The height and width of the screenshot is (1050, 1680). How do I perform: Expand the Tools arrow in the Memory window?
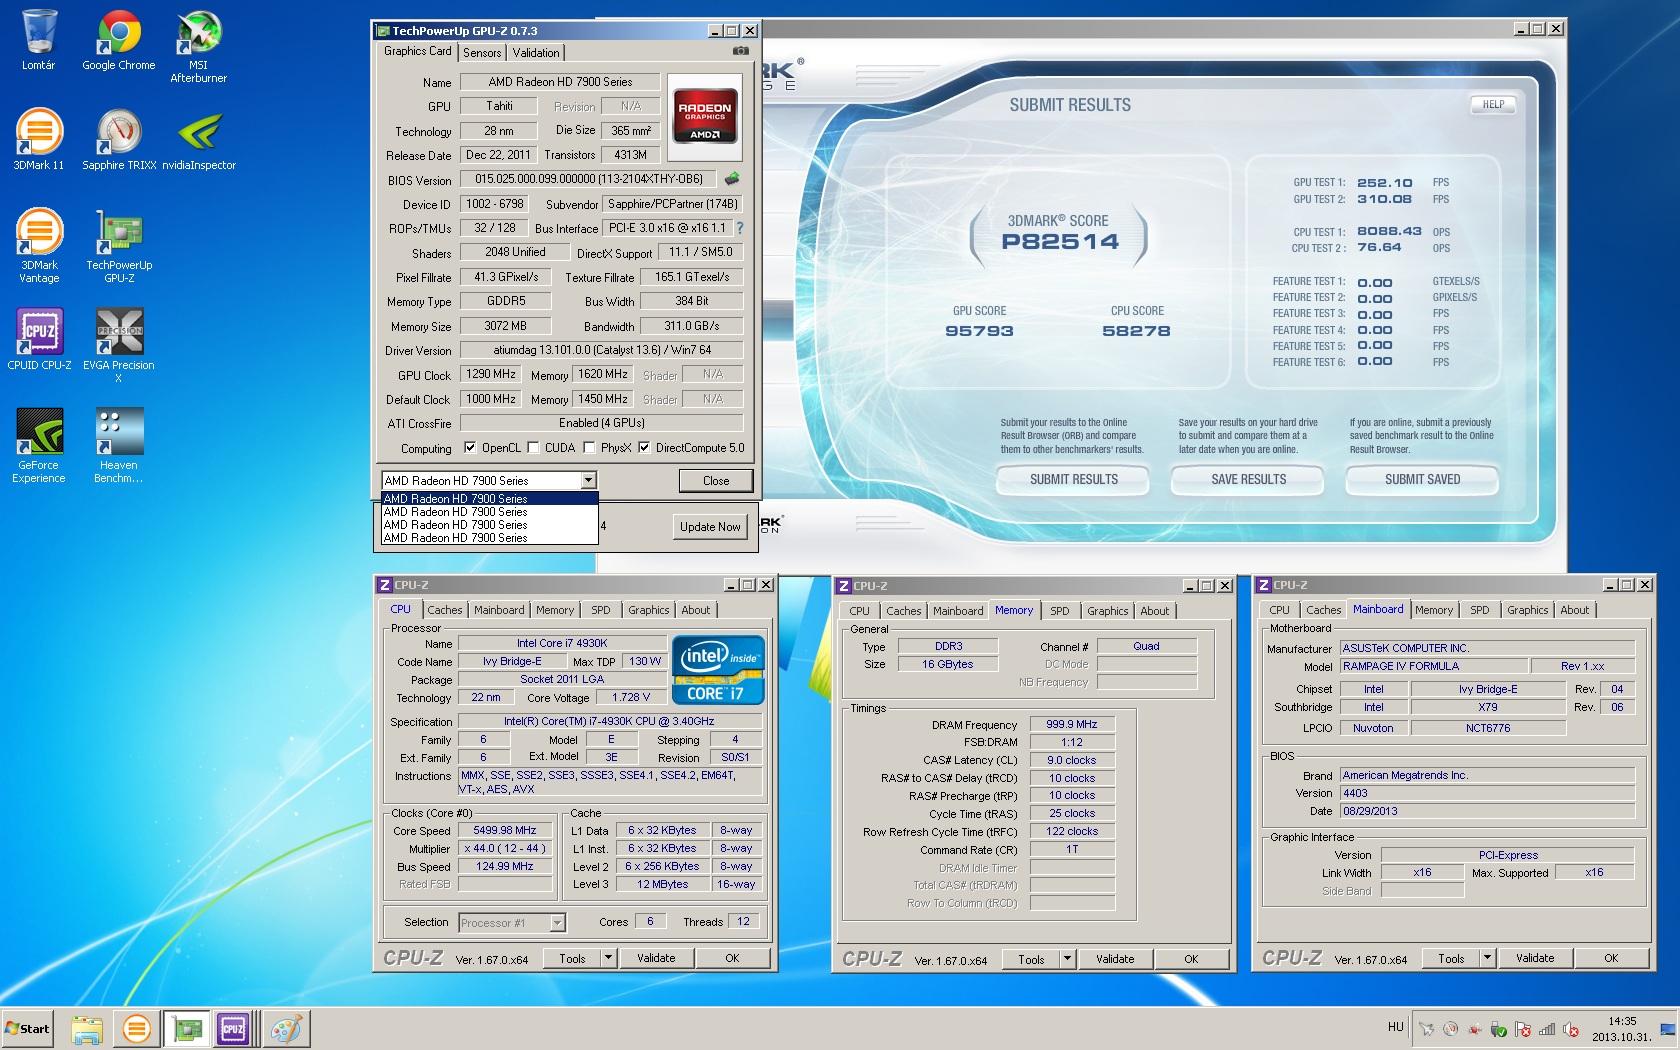tap(1067, 959)
